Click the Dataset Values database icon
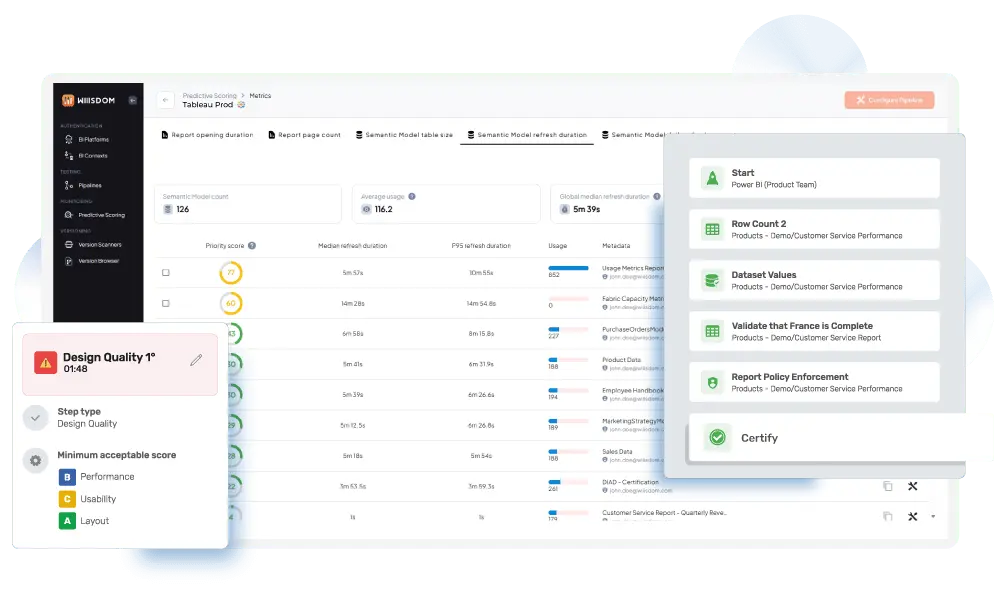 tap(712, 281)
